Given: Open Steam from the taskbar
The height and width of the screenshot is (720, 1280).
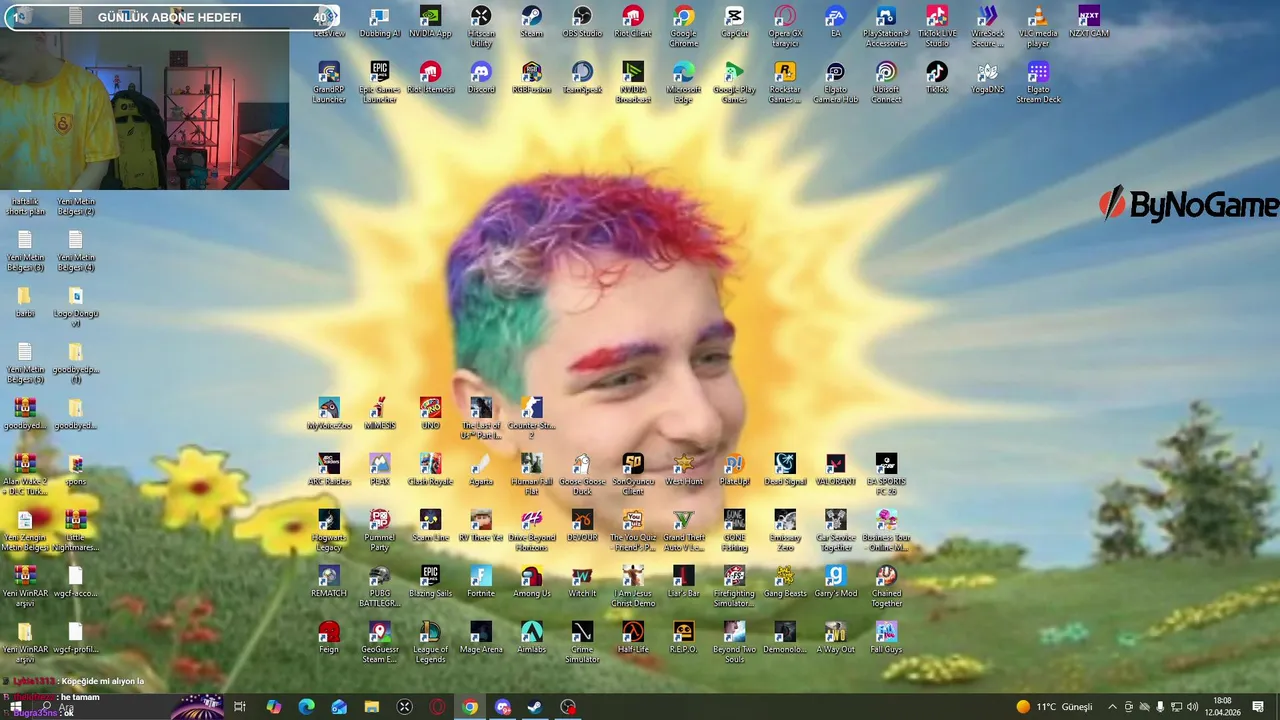Looking at the screenshot, I should pos(535,707).
